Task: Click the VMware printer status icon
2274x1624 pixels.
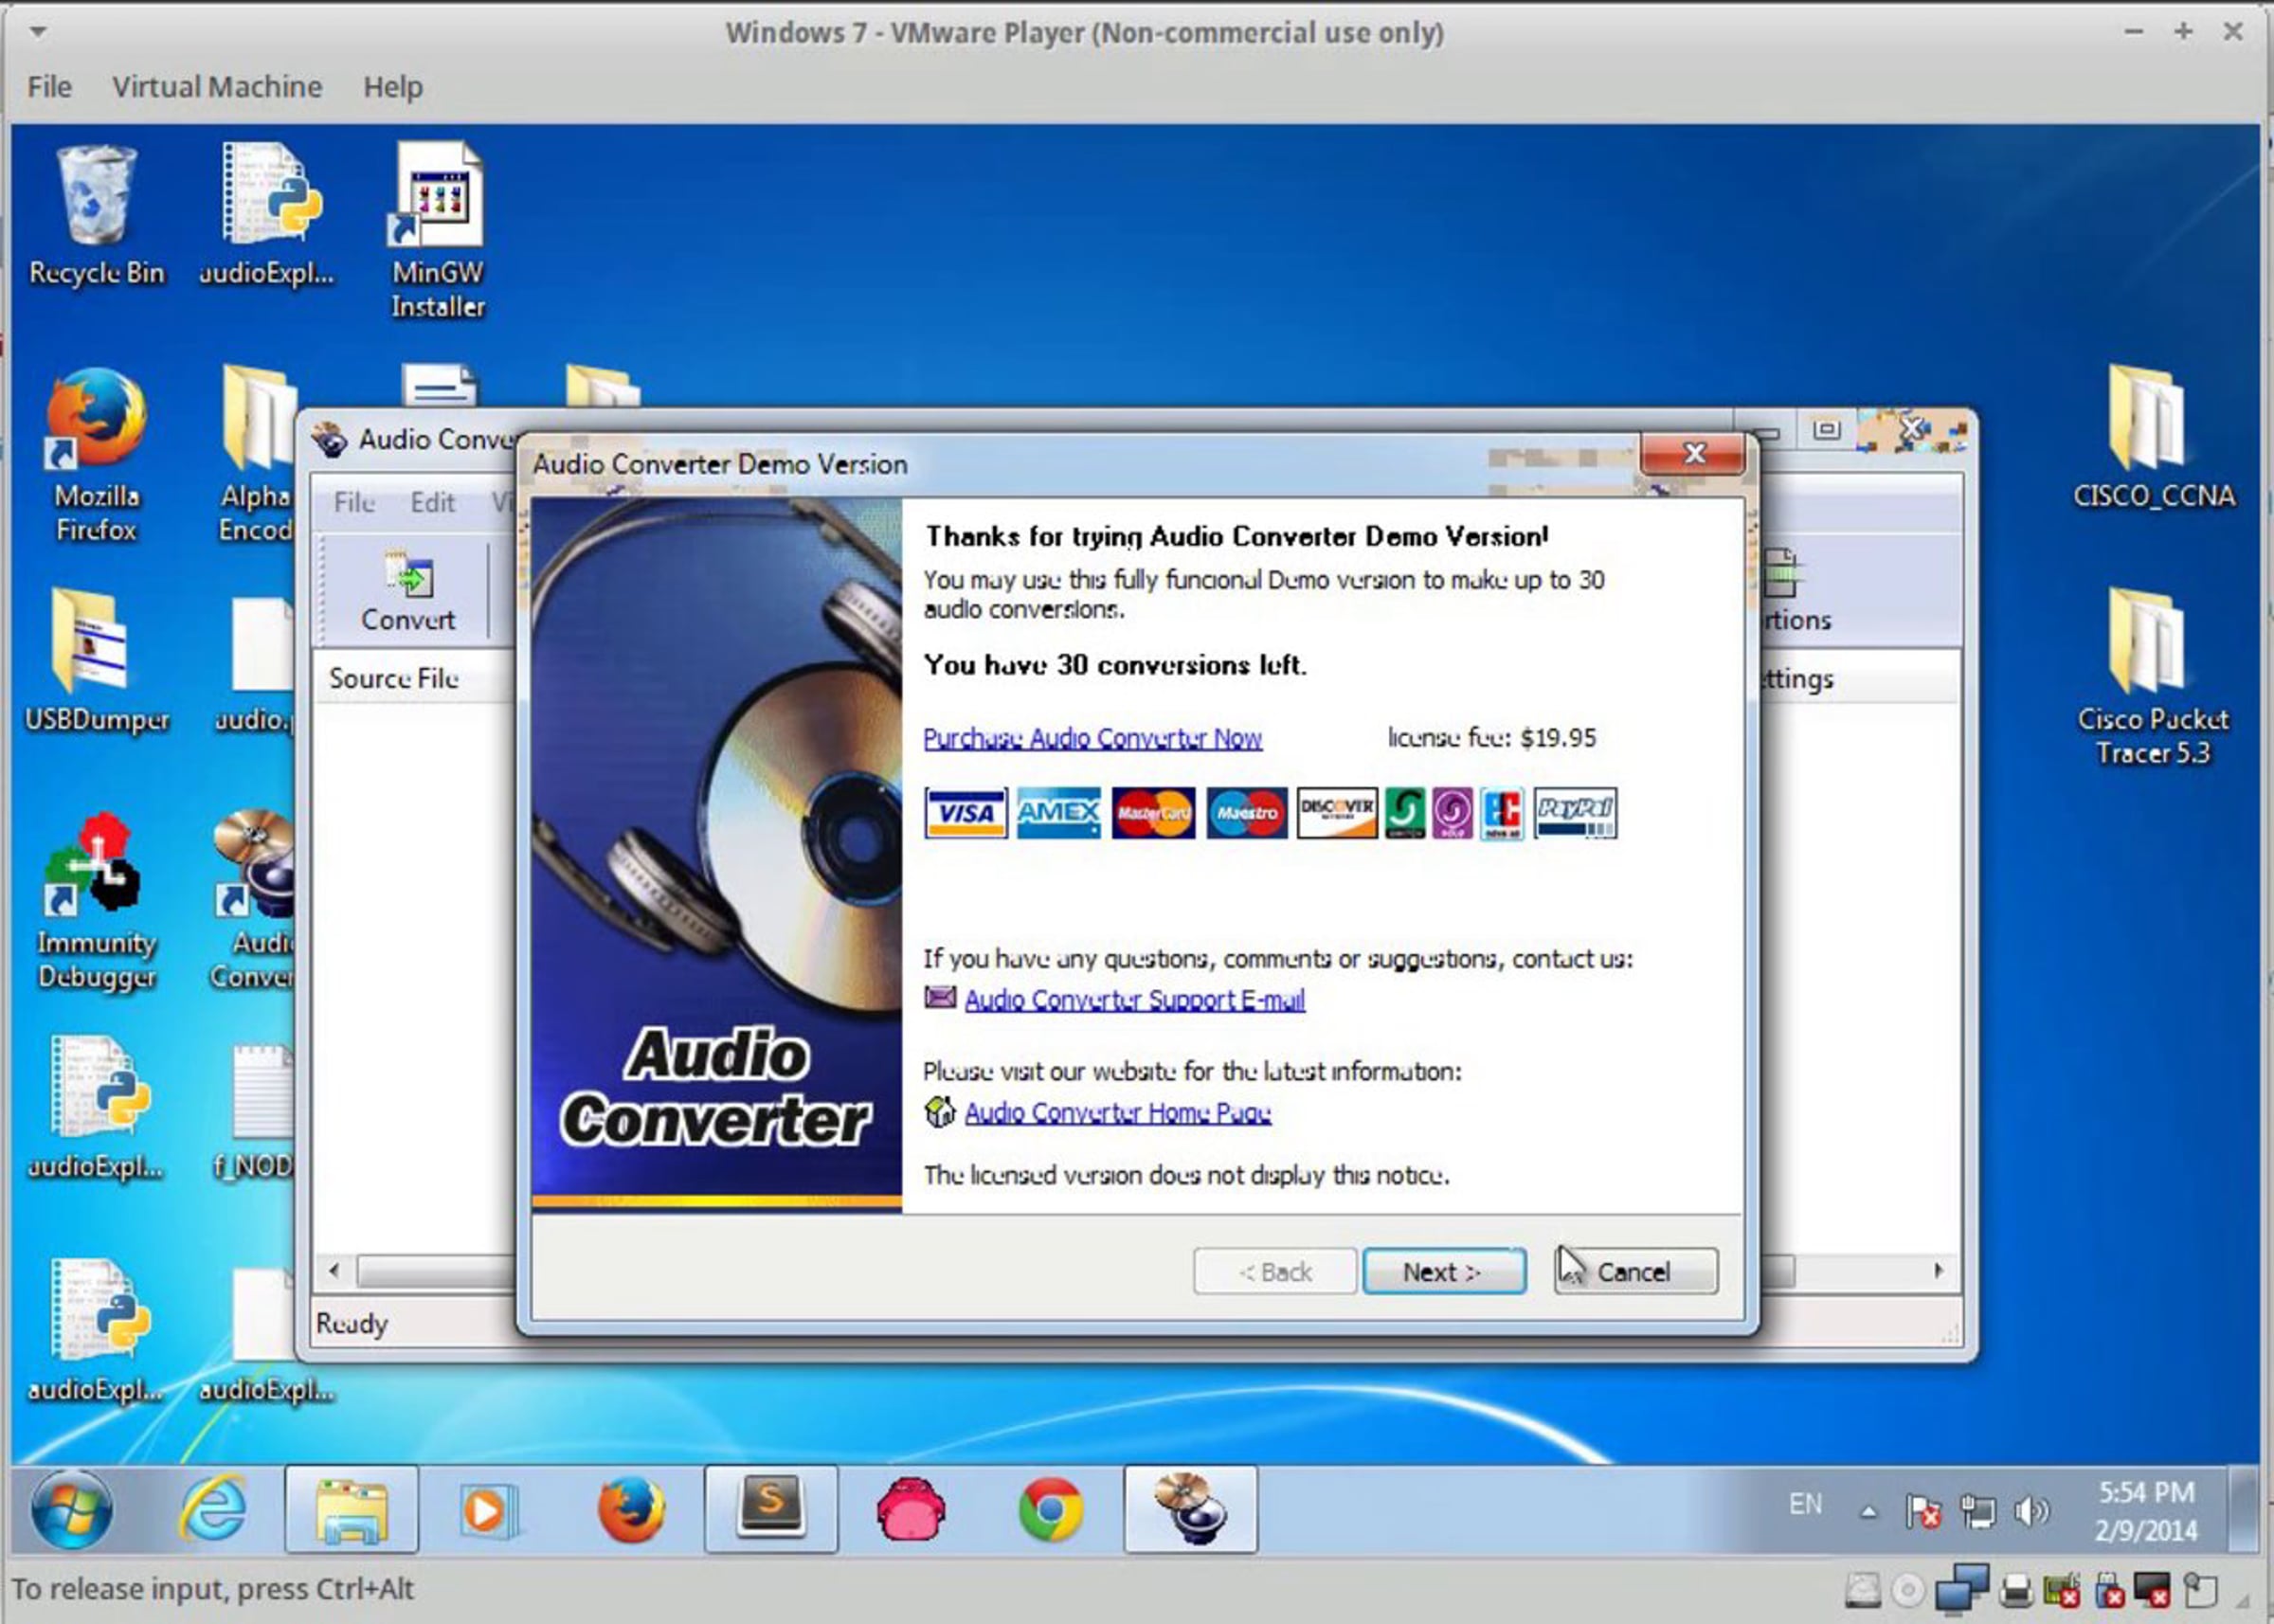Action: tap(2016, 1589)
